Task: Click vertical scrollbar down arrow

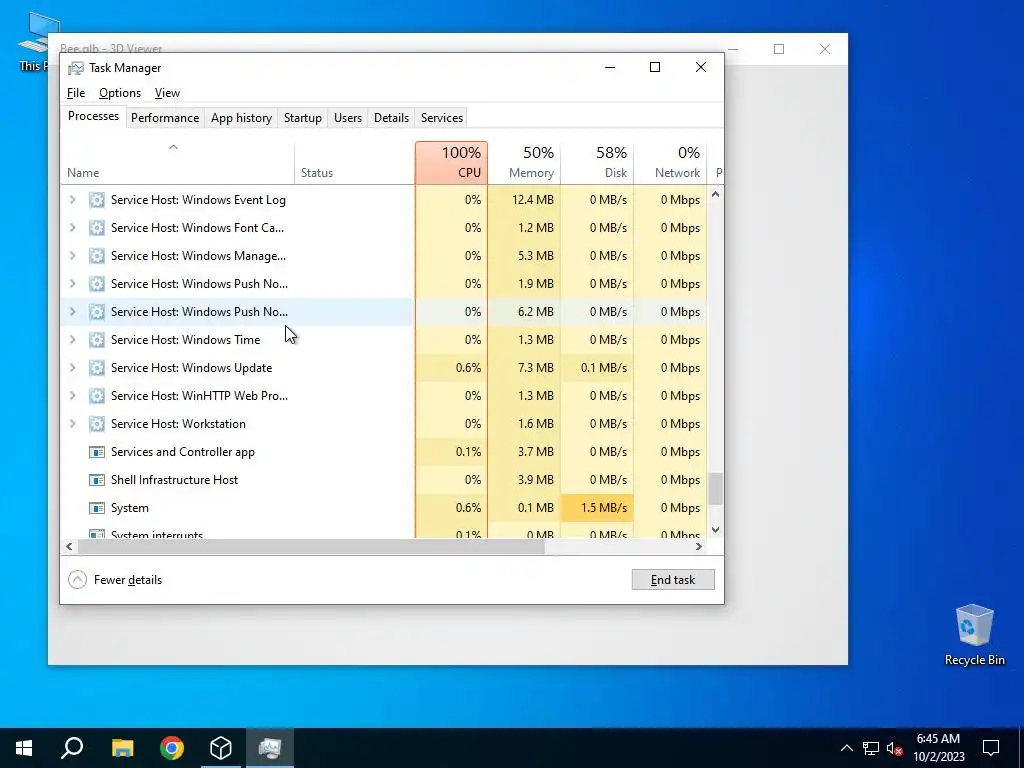Action: (716, 530)
